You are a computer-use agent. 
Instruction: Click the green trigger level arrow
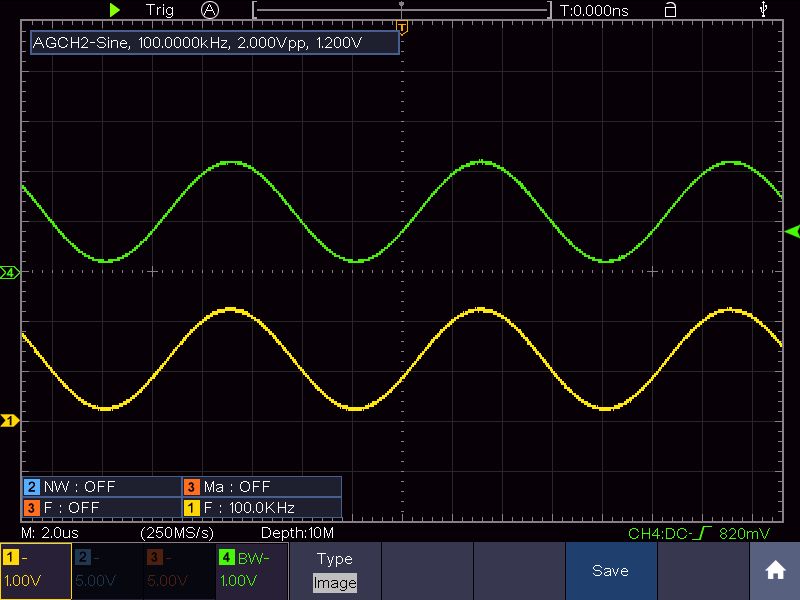pos(791,232)
